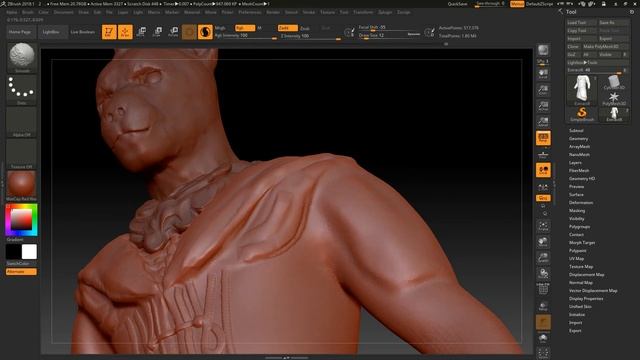The image size is (640, 360).
Task: Open the Alpha Off selector
Action: (22, 122)
